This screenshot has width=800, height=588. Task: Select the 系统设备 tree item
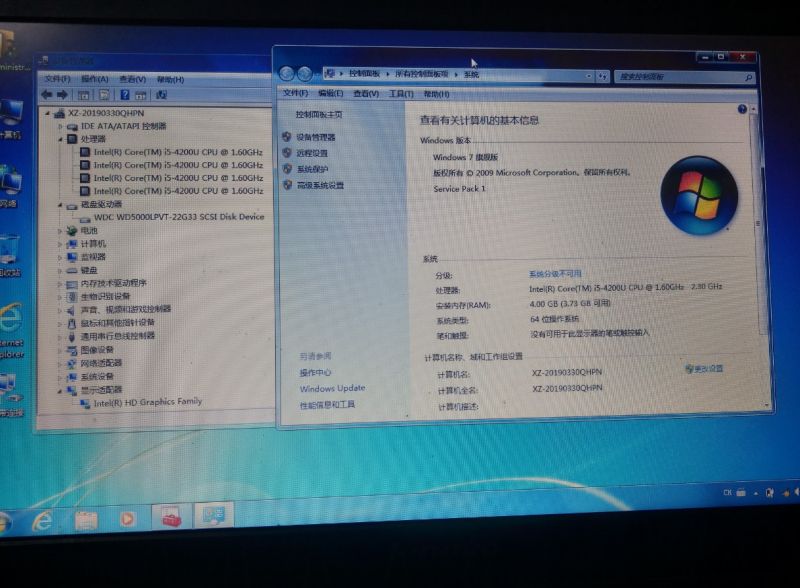click(97, 377)
